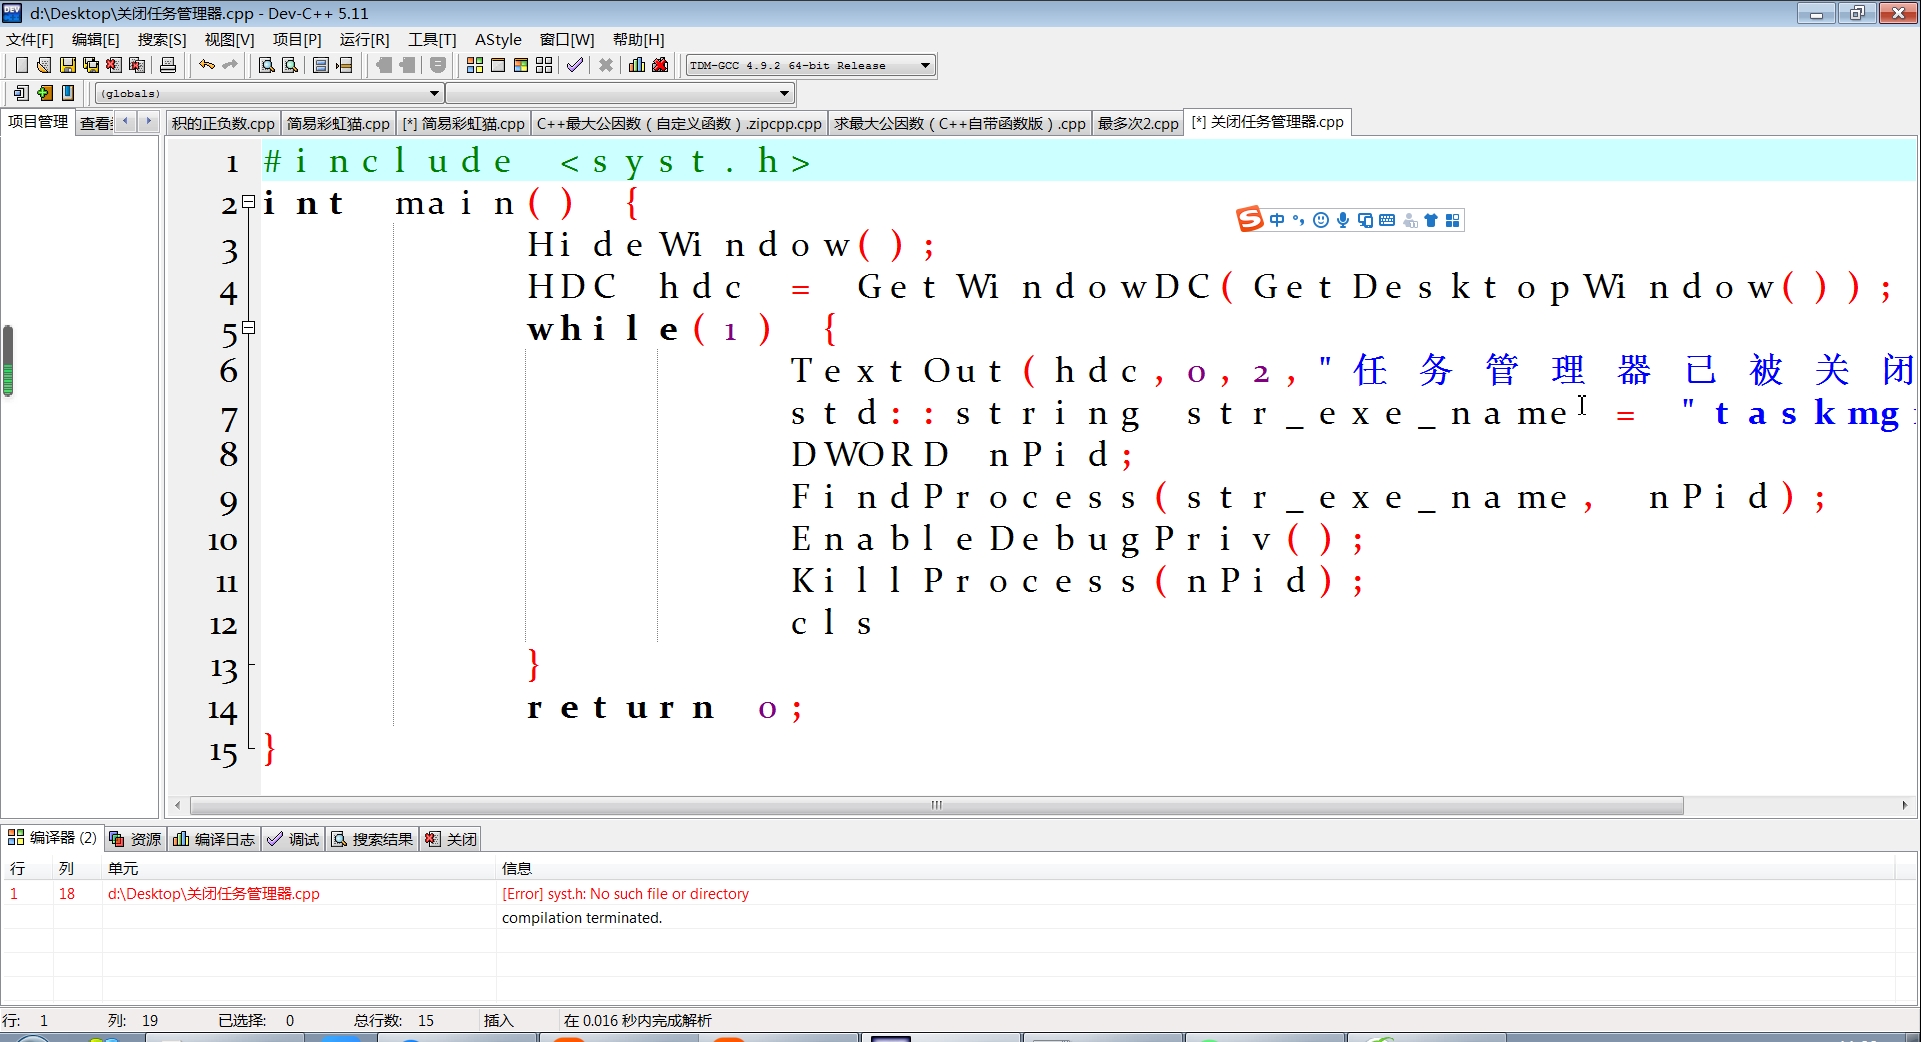Viewport: 1921px width, 1042px height.
Task: Open the 搜索结果 bottom tab
Action: [x=372, y=839]
